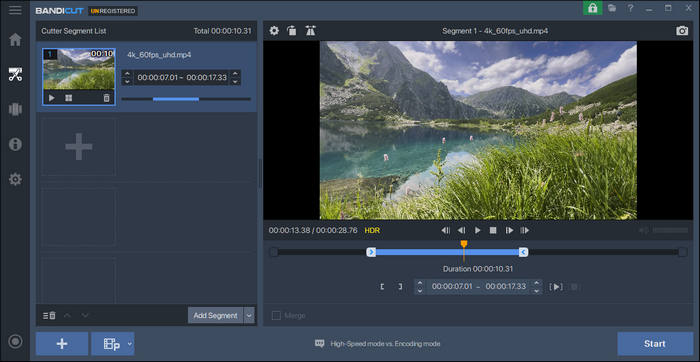This screenshot has height=362, width=700.
Task: Decrease end time in segment list
Action: [x=235, y=81]
